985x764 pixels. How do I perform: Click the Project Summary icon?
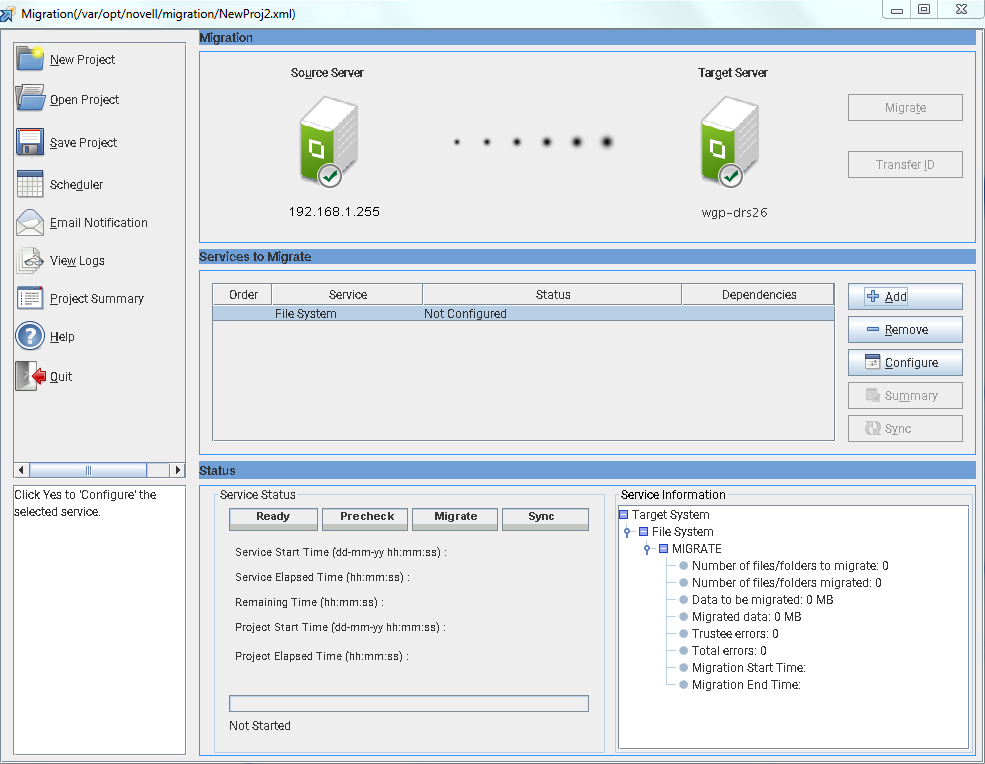(x=30, y=298)
